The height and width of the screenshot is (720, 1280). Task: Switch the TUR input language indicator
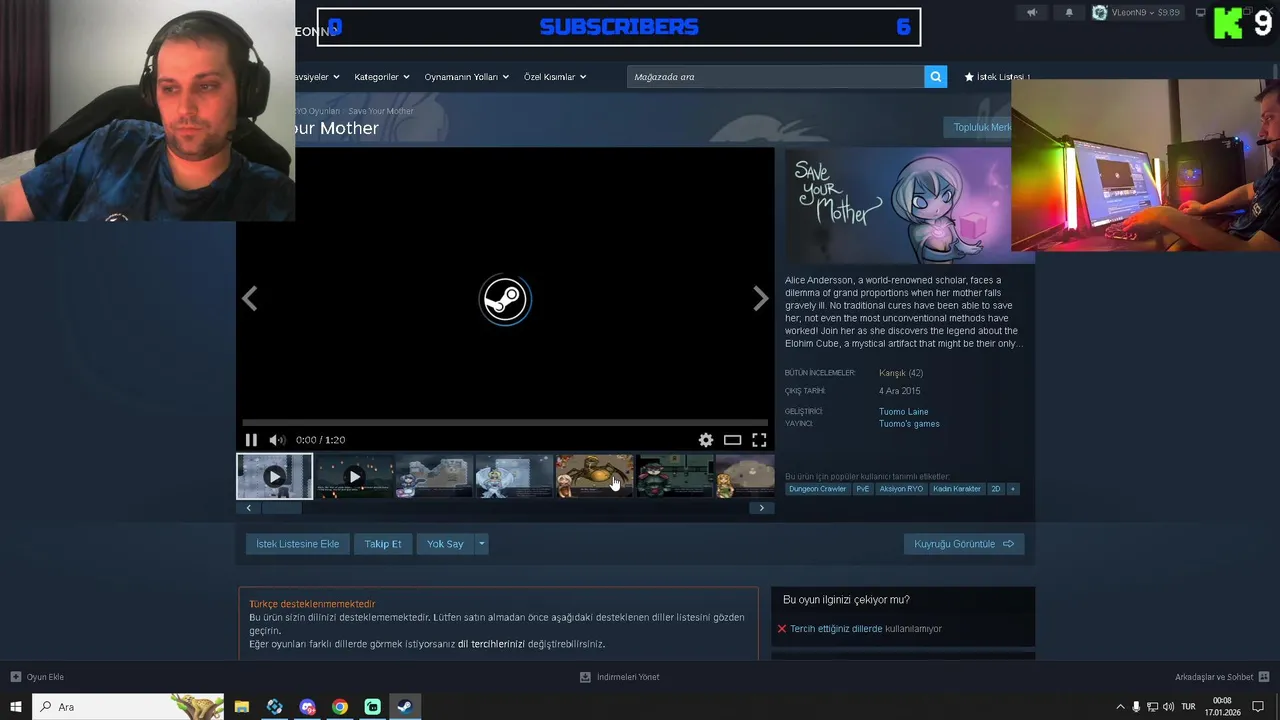(x=1188, y=707)
